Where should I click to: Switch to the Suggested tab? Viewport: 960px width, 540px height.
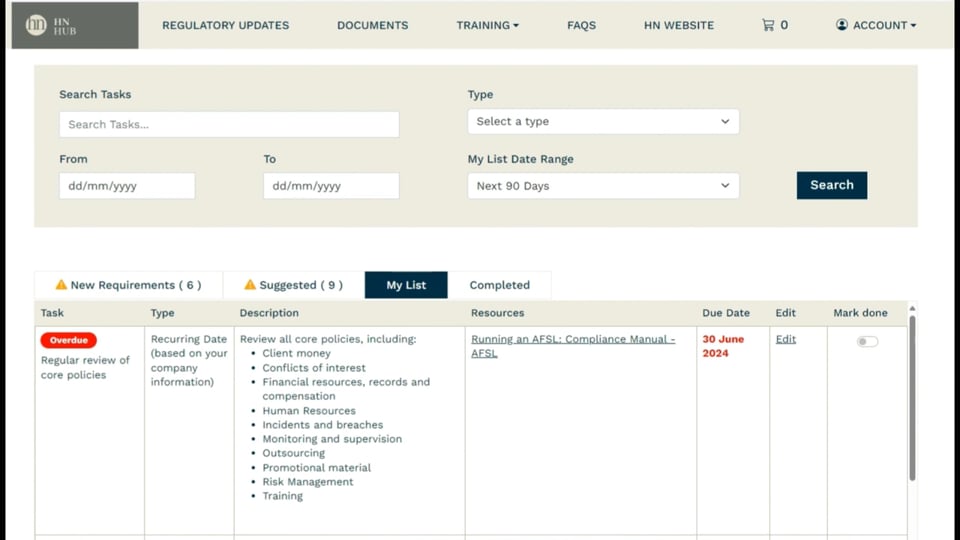coord(294,285)
